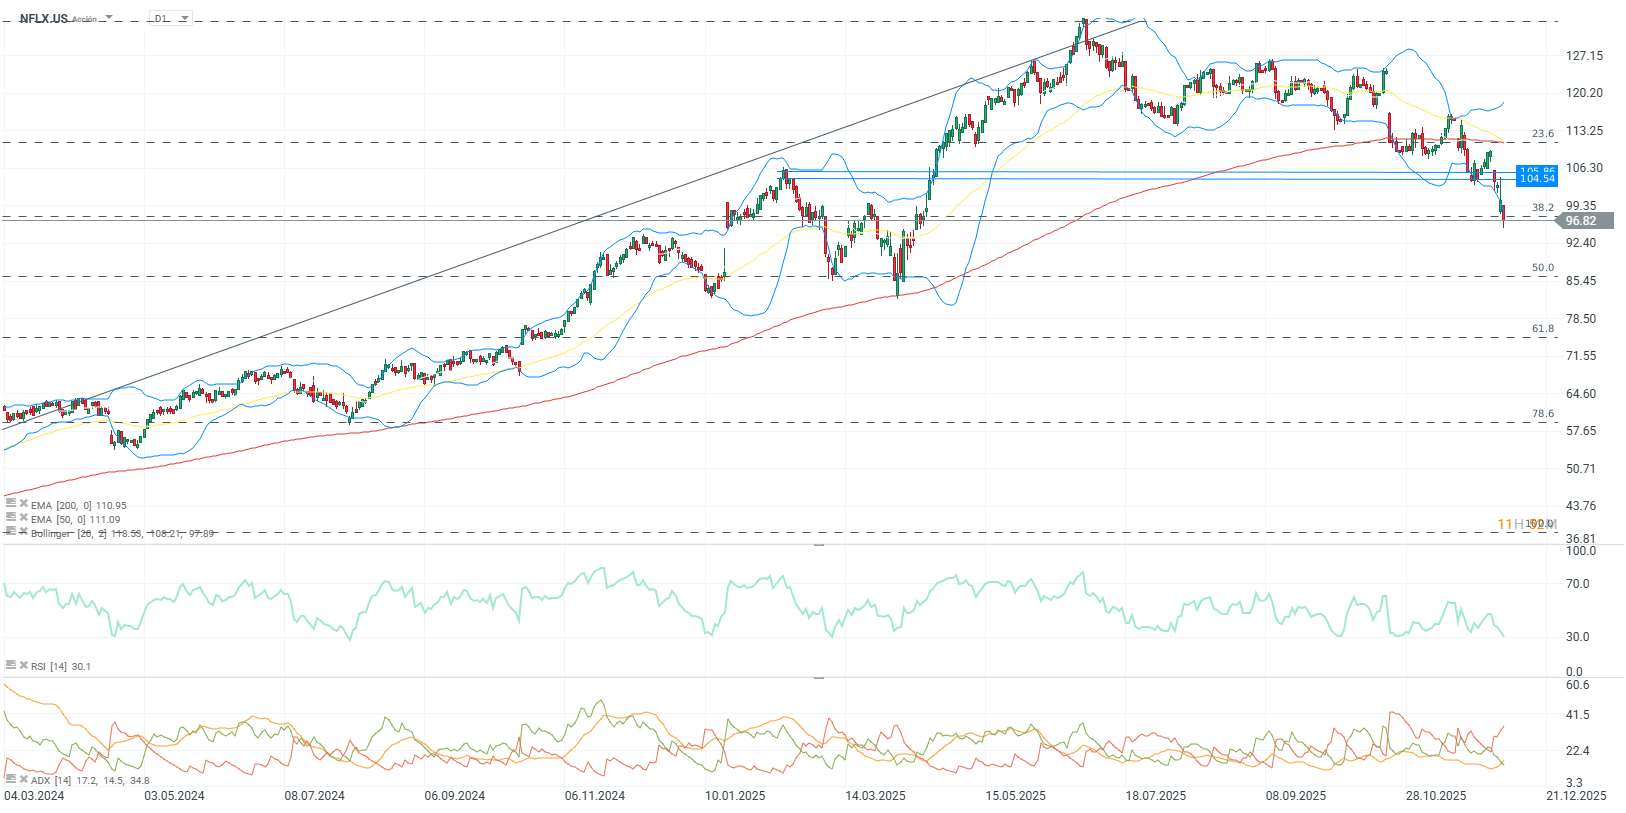Click the 08.07.2024 date on time axis

pyautogui.click(x=314, y=796)
